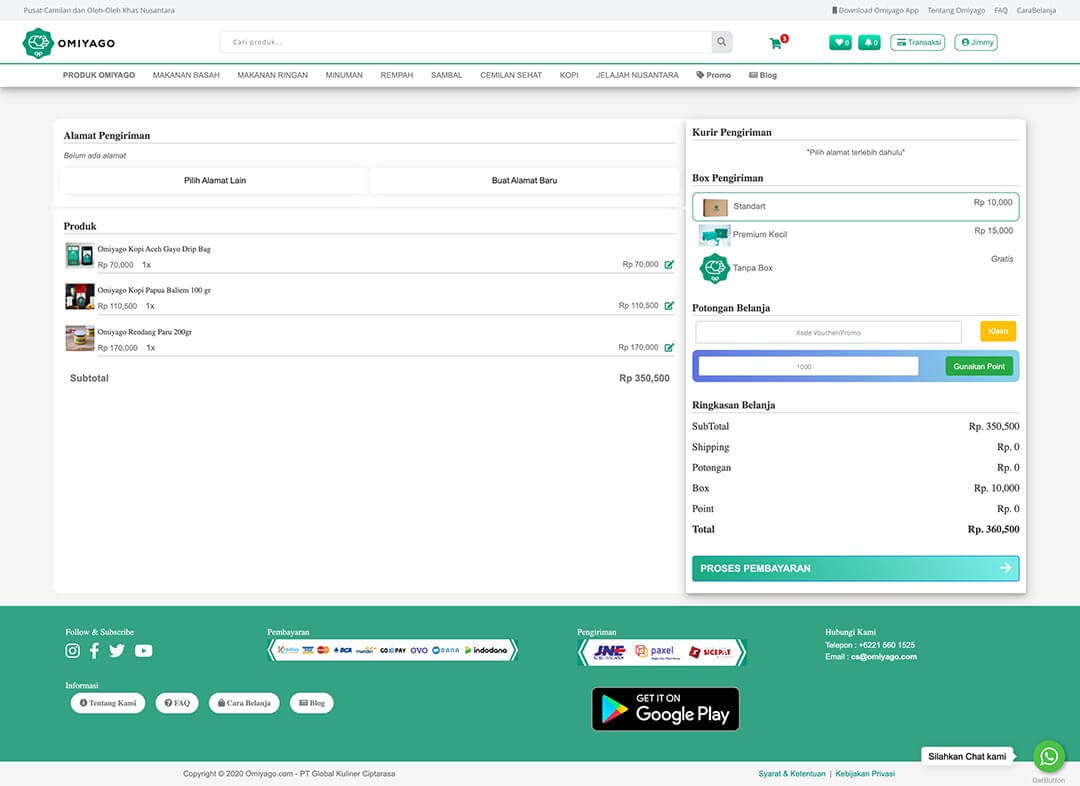Click the WhatsApp chat button
Screen dimensions: 1080x786
click(1048, 756)
